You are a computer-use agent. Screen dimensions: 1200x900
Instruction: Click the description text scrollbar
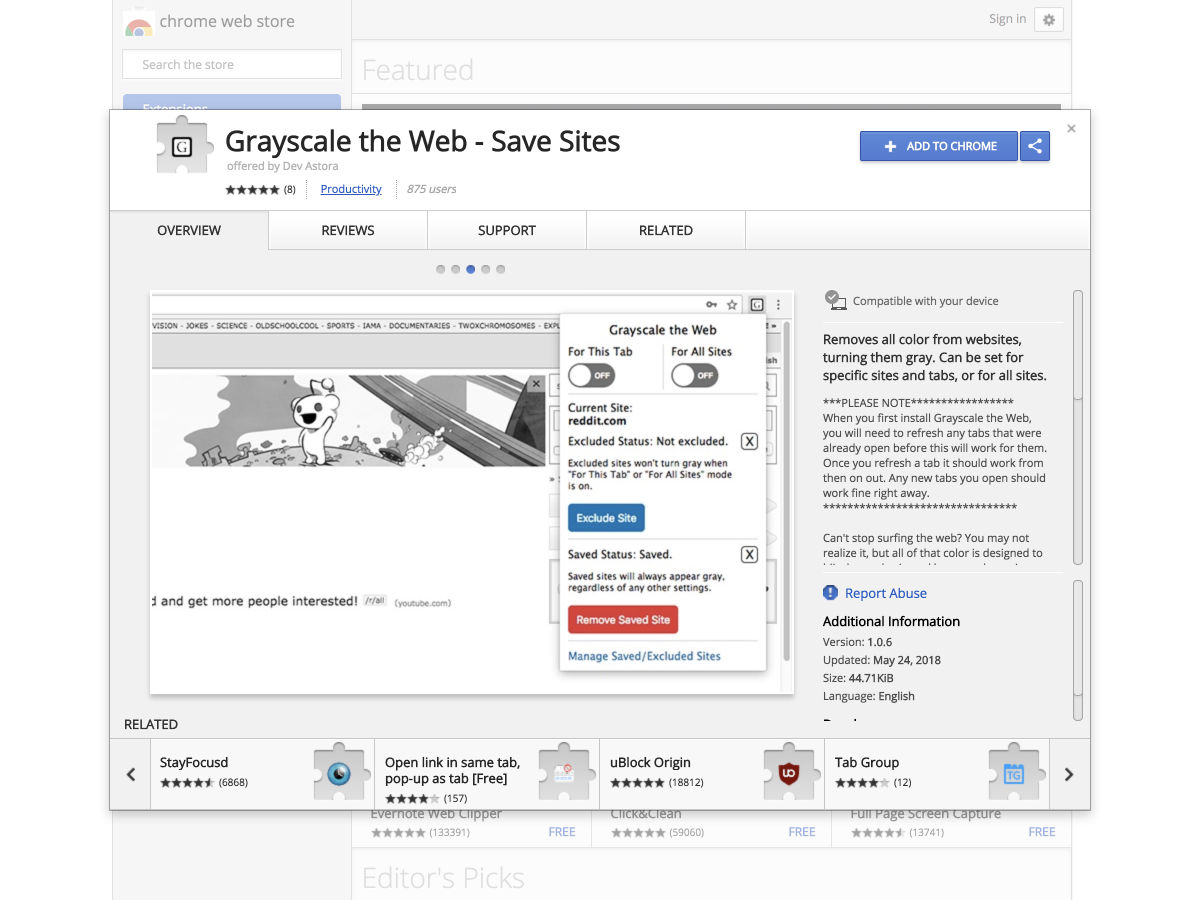tap(1078, 427)
